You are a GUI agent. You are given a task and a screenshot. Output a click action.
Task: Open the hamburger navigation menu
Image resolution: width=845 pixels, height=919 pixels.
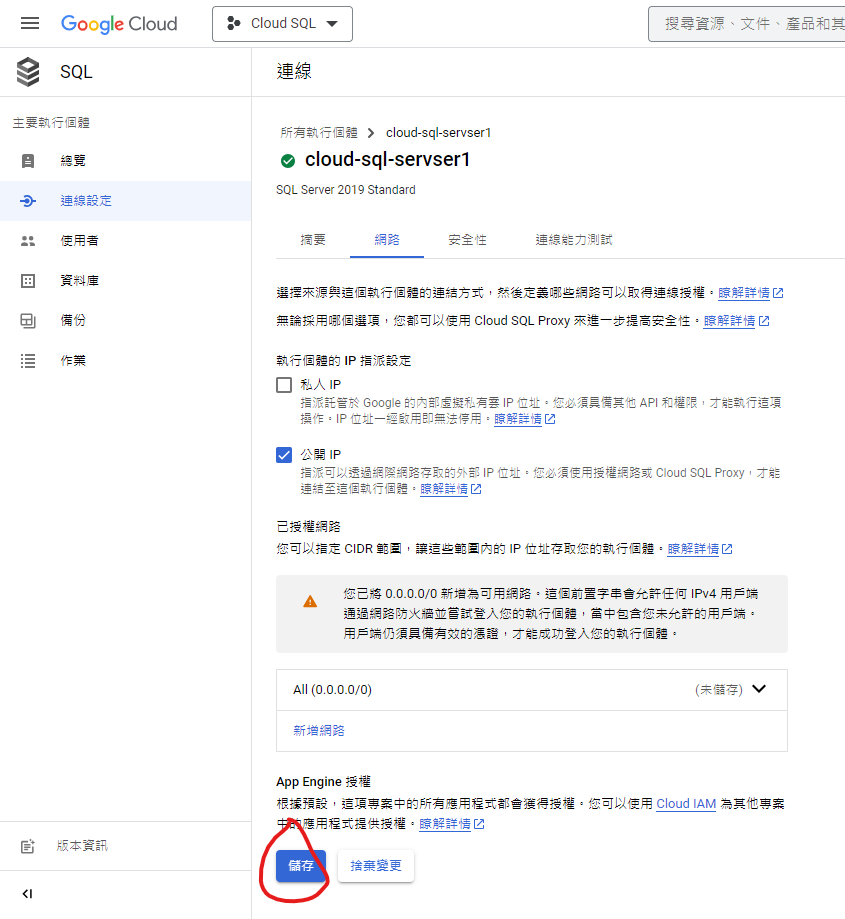pyautogui.click(x=30, y=23)
